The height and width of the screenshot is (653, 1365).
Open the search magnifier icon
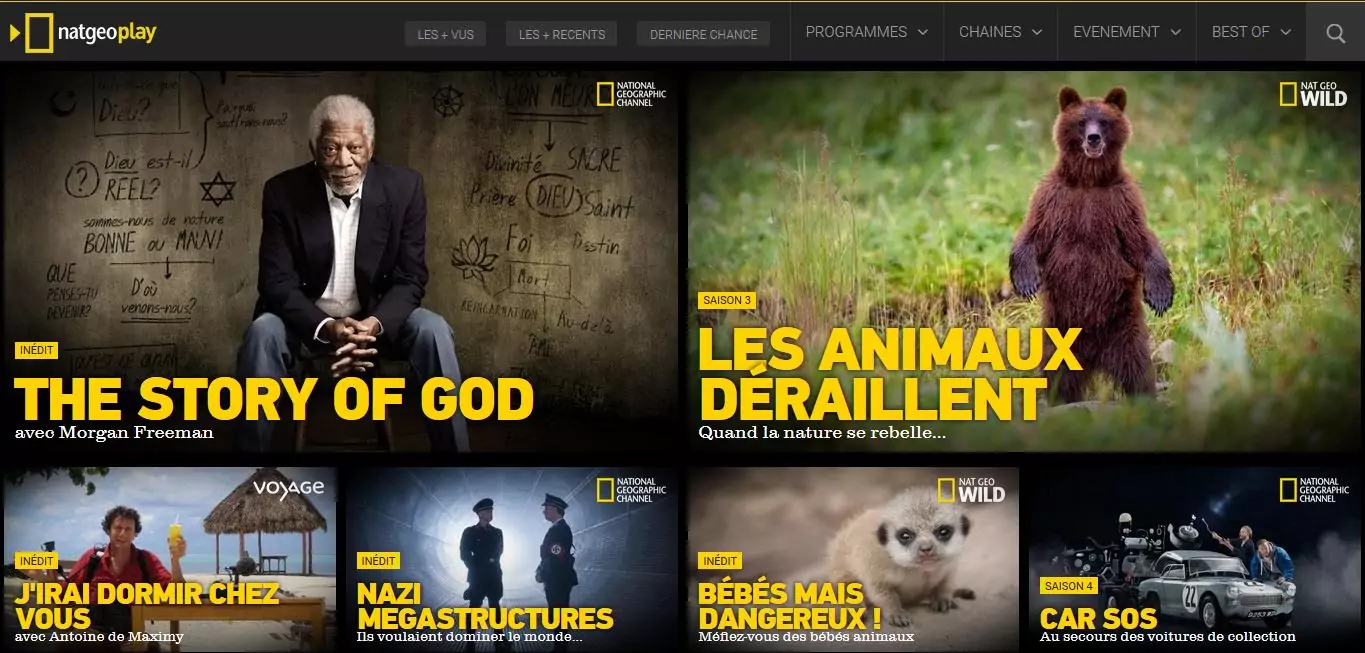[1335, 33]
